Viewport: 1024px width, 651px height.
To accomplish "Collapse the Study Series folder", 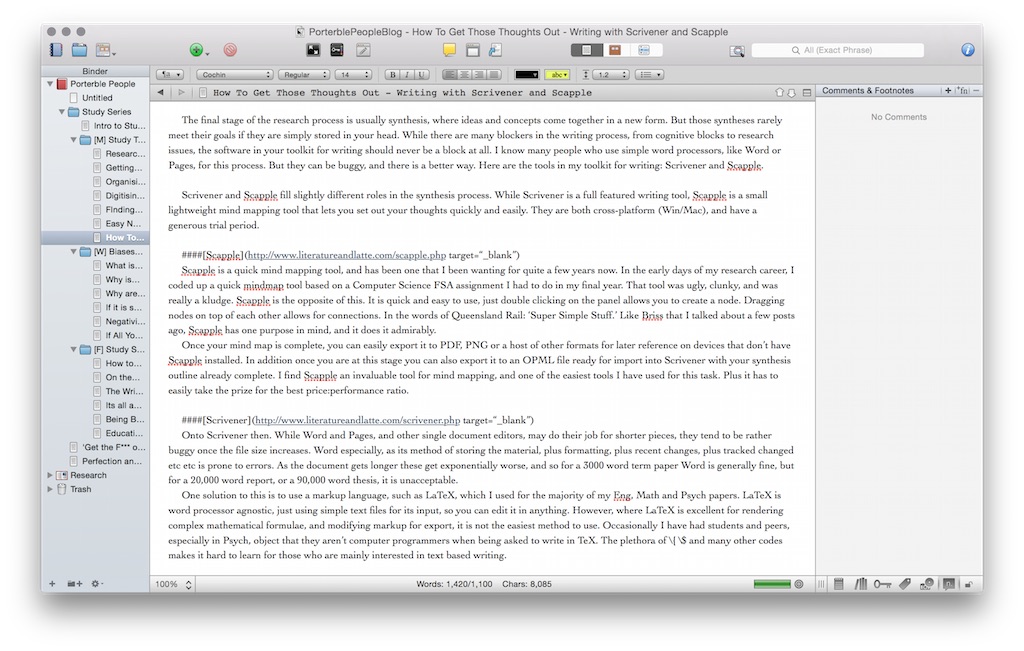I will point(62,112).
